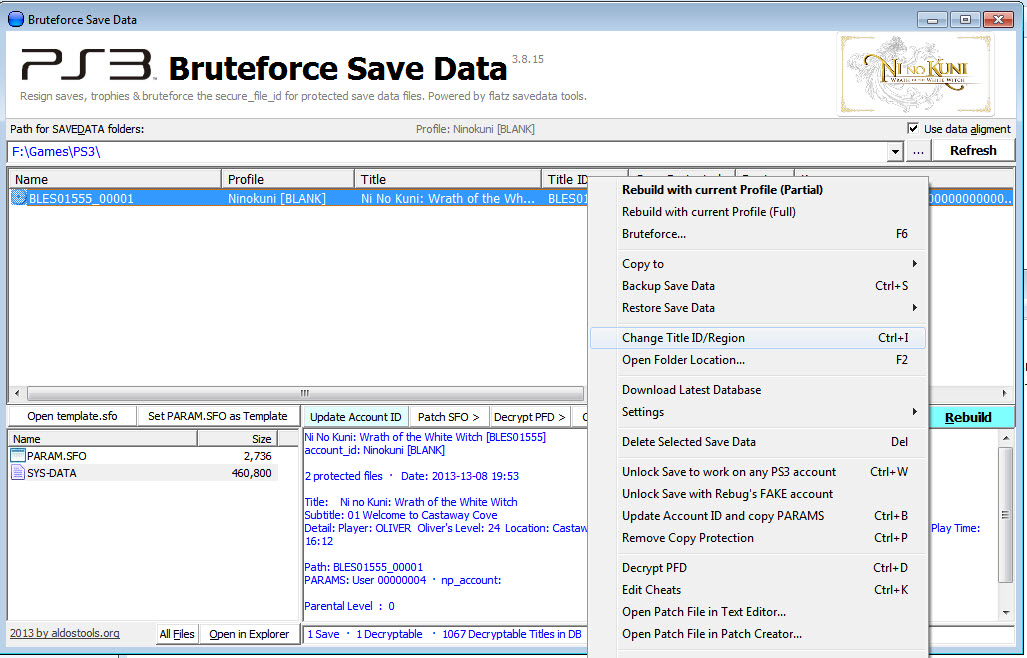Choose Update Account ID and copy PARAMS
This screenshot has height=658, width=1027.
(x=758, y=516)
